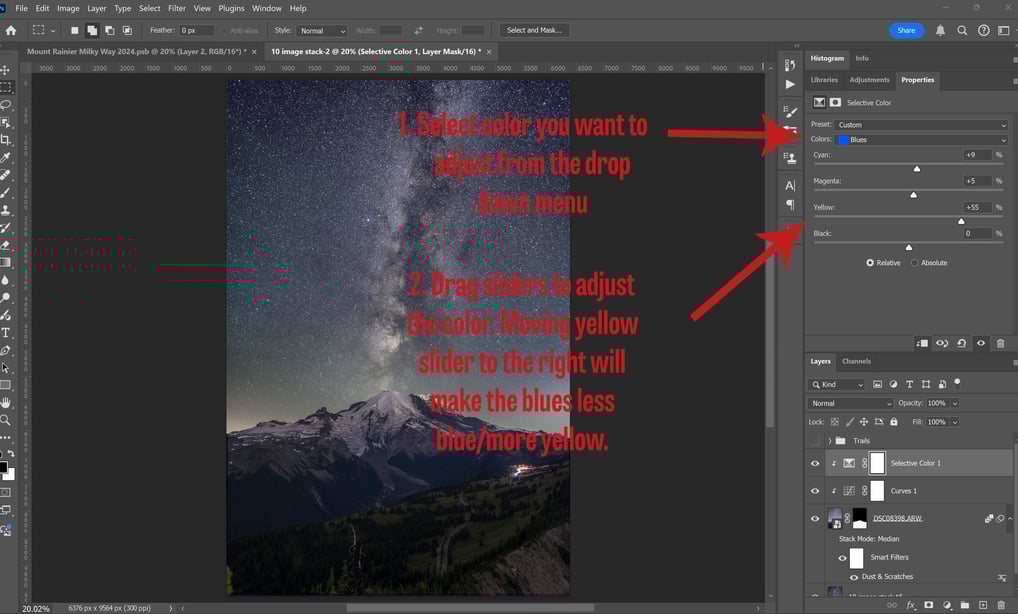Delete the adjustment layer from Properties panel

tap(1000, 343)
